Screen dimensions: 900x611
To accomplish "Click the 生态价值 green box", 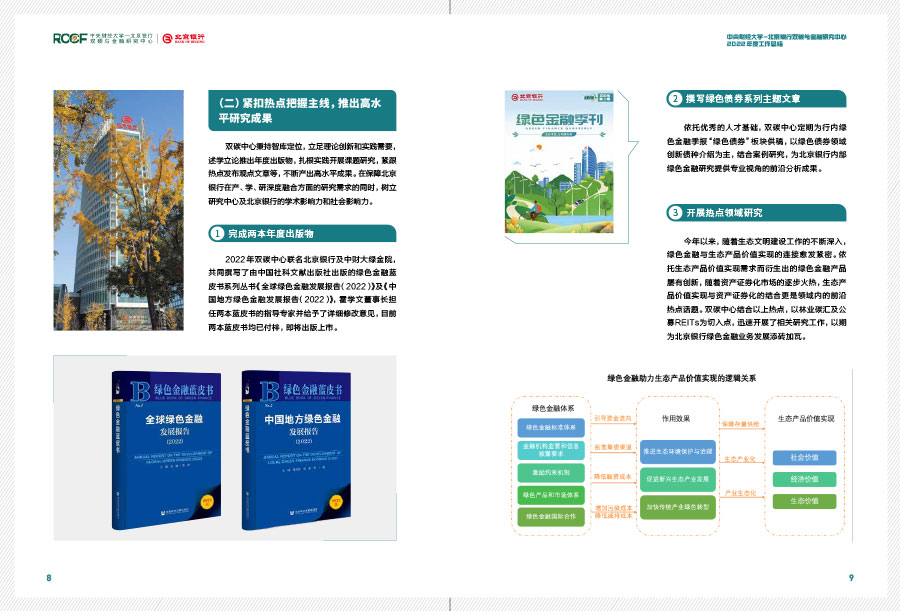I will click(x=803, y=501).
